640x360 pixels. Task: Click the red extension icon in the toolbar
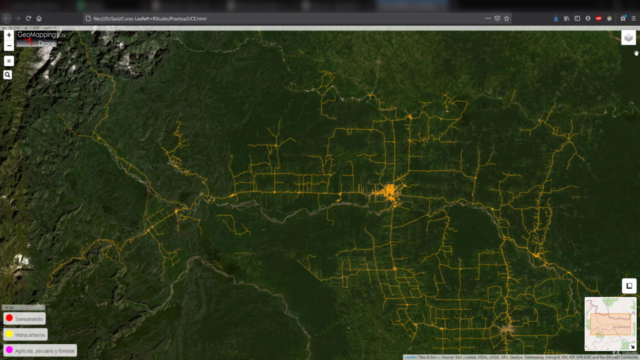click(x=598, y=18)
